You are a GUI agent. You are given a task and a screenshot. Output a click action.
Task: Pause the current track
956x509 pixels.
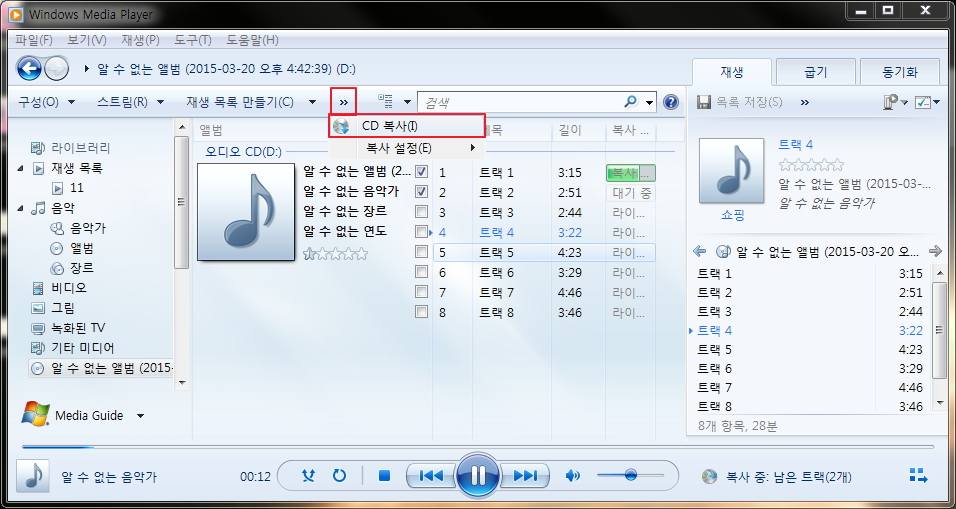coord(478,475)
